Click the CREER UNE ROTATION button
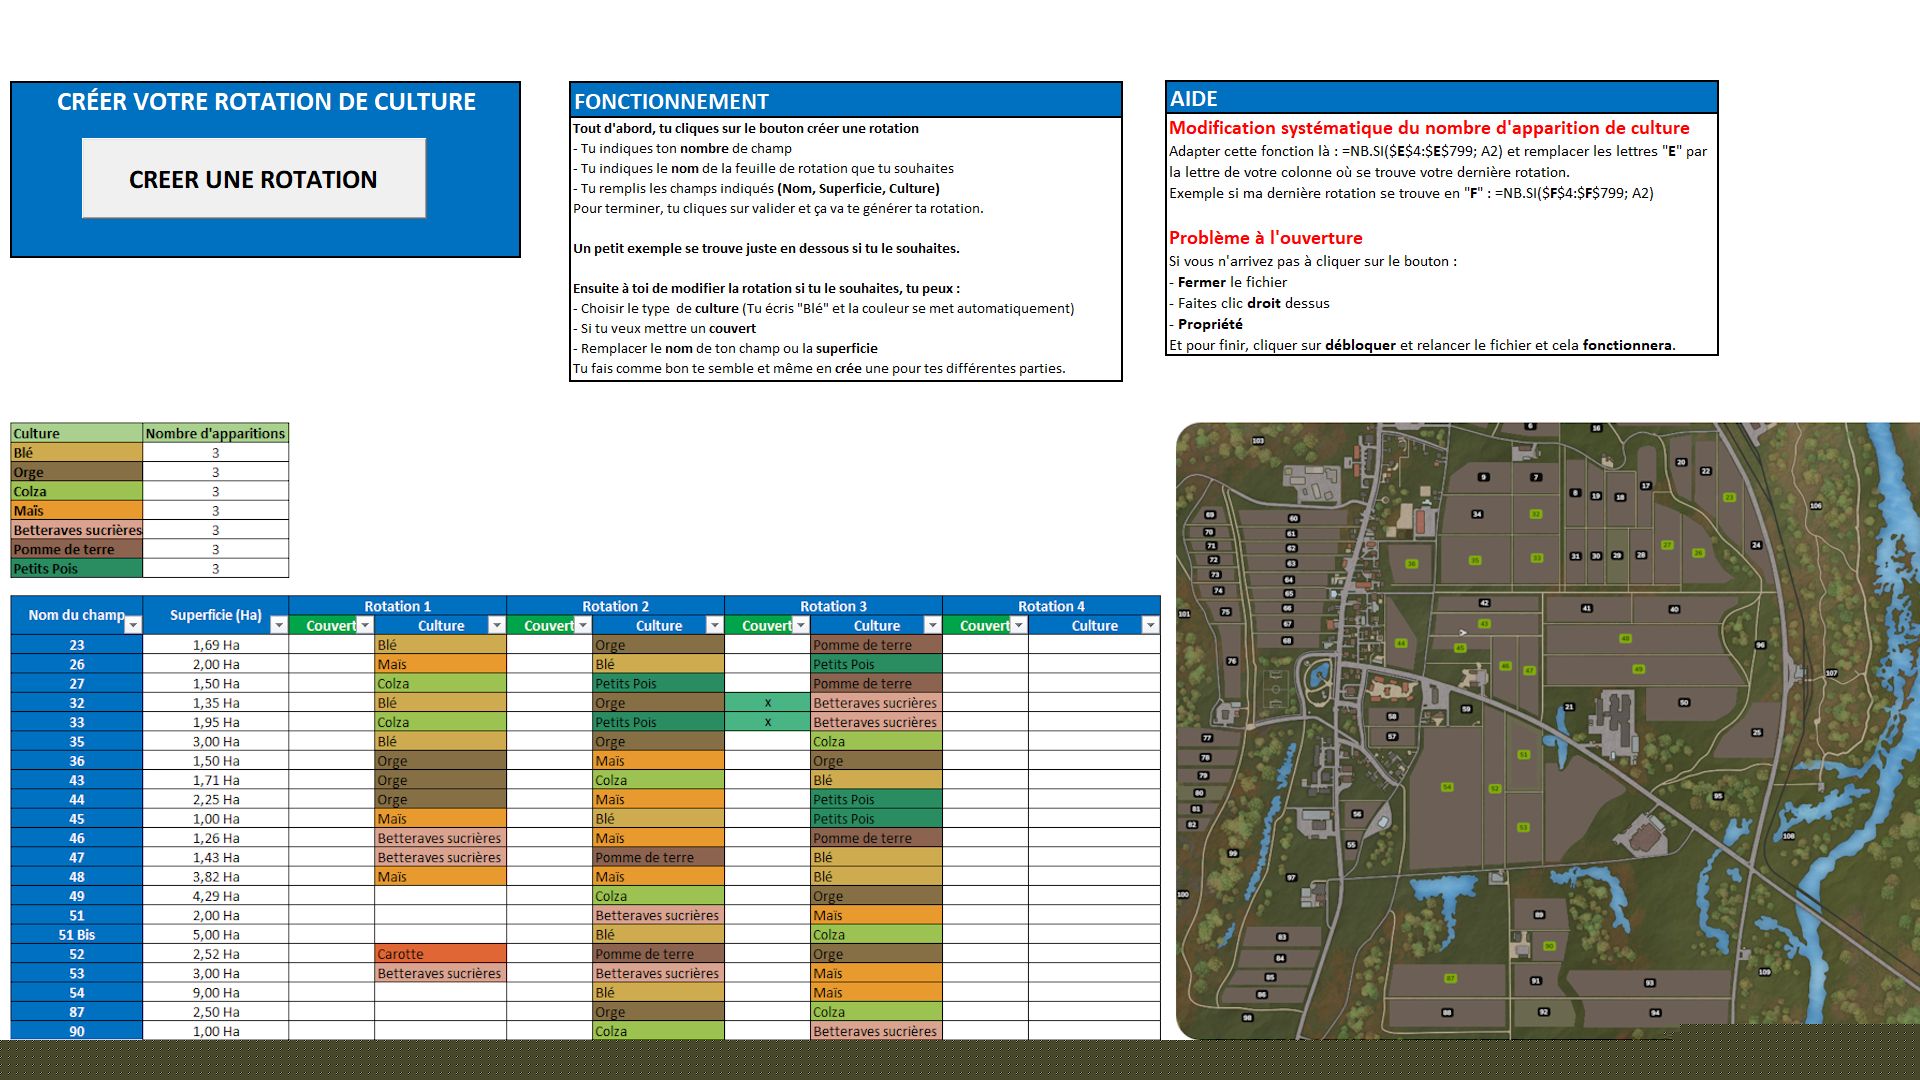The image size is (1920, 1080). pyautogui.click(x=253, y=179)
